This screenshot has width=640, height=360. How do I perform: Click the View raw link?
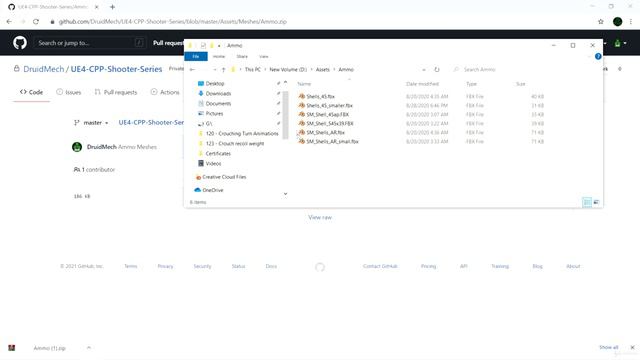coord(320,217)
